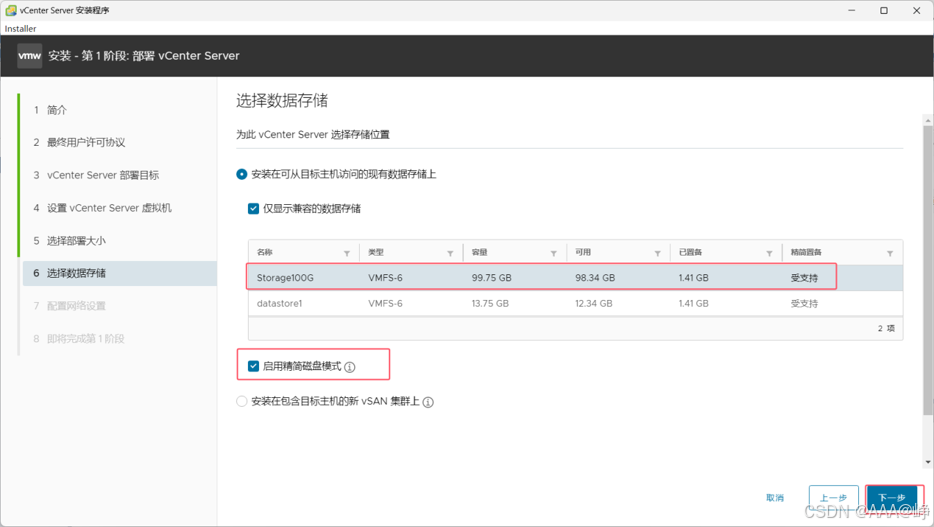Click info icon beside the new vSAN cluster option
934x527 pixels.
coord(428,403)
